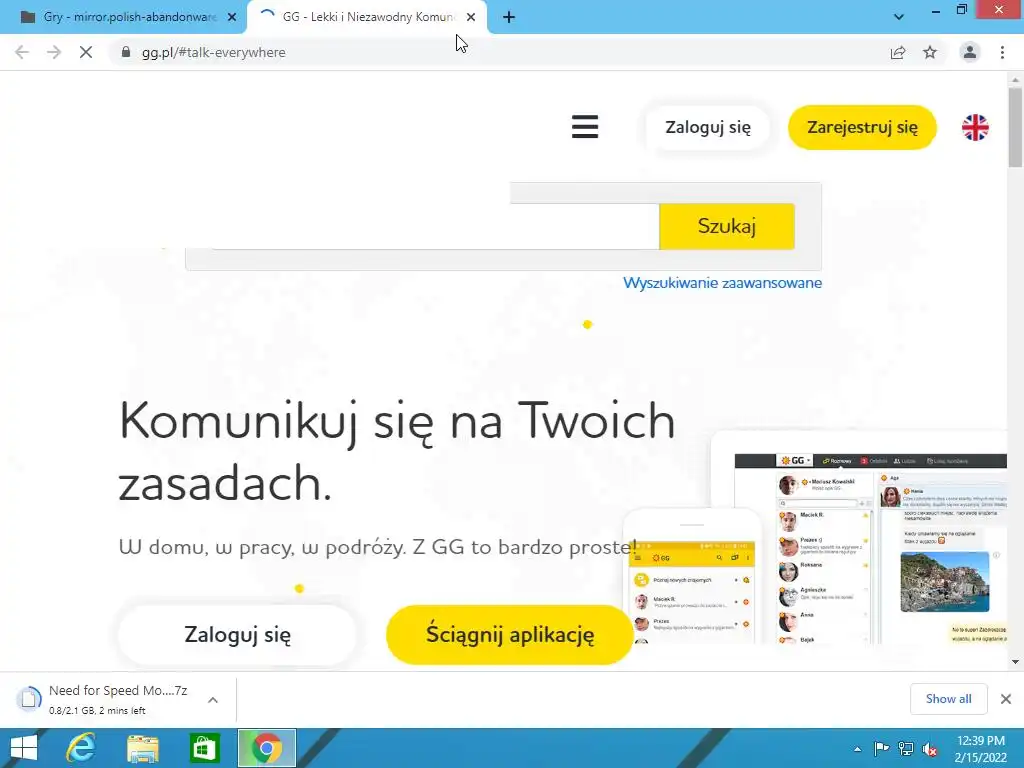Viewport: 1024px width, 768px height.
Task: Show hidden system tray icons
Action: [857, 749]
